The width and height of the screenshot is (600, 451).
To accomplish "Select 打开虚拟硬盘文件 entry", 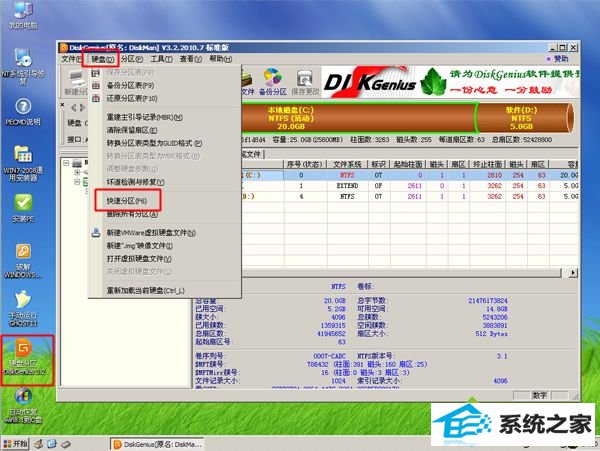I will [x=139, y=259].
